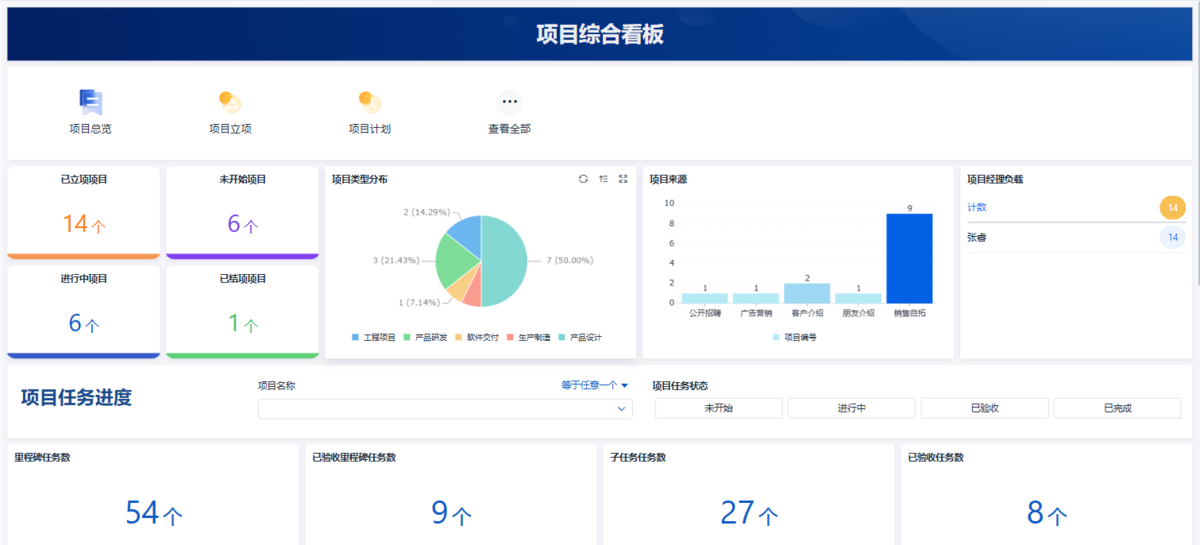Image resolution: width=1200 pixels, height=545 pixels.
Task: Toggle the 已验收 task status filter
Action: 984,408
